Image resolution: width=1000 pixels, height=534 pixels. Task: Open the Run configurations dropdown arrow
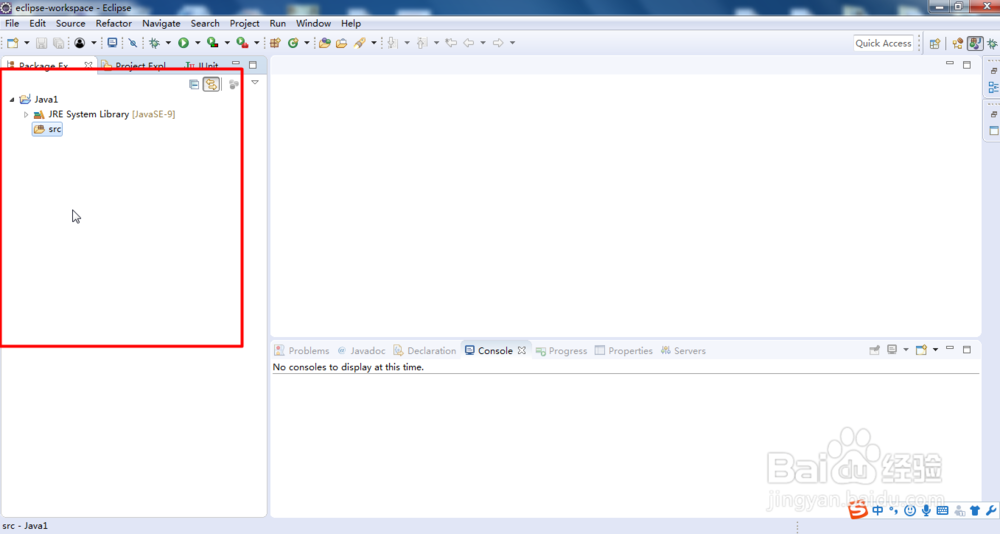tap(198, 43)
